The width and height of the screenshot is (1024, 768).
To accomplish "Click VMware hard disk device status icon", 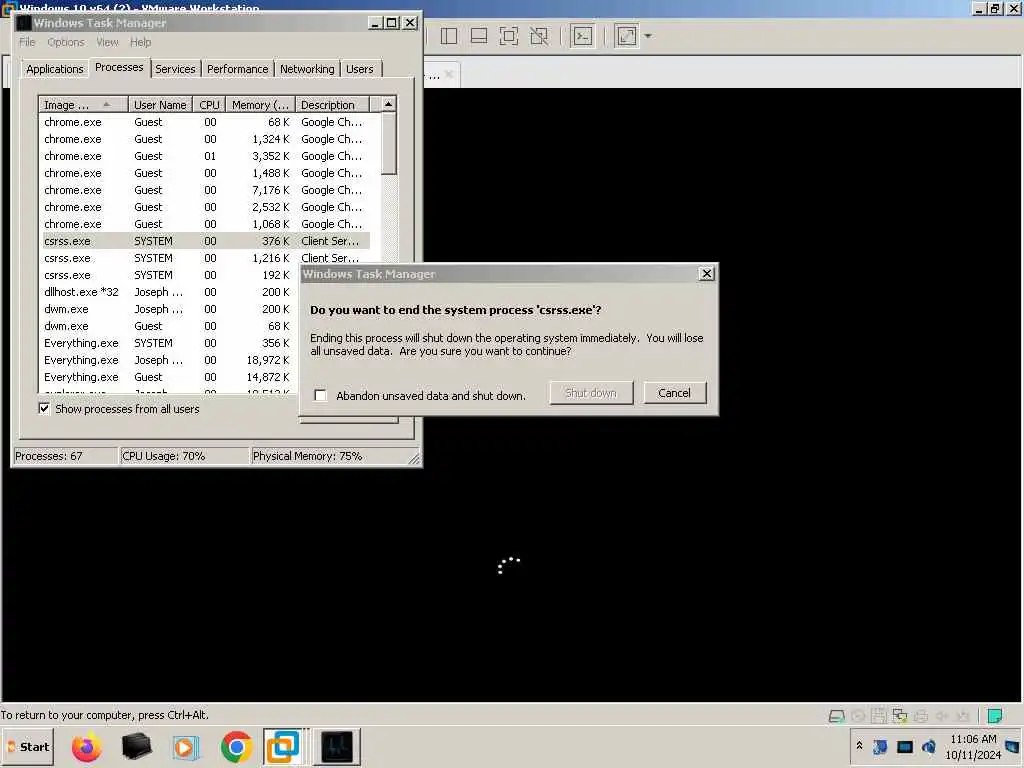I will click(836, 716).
